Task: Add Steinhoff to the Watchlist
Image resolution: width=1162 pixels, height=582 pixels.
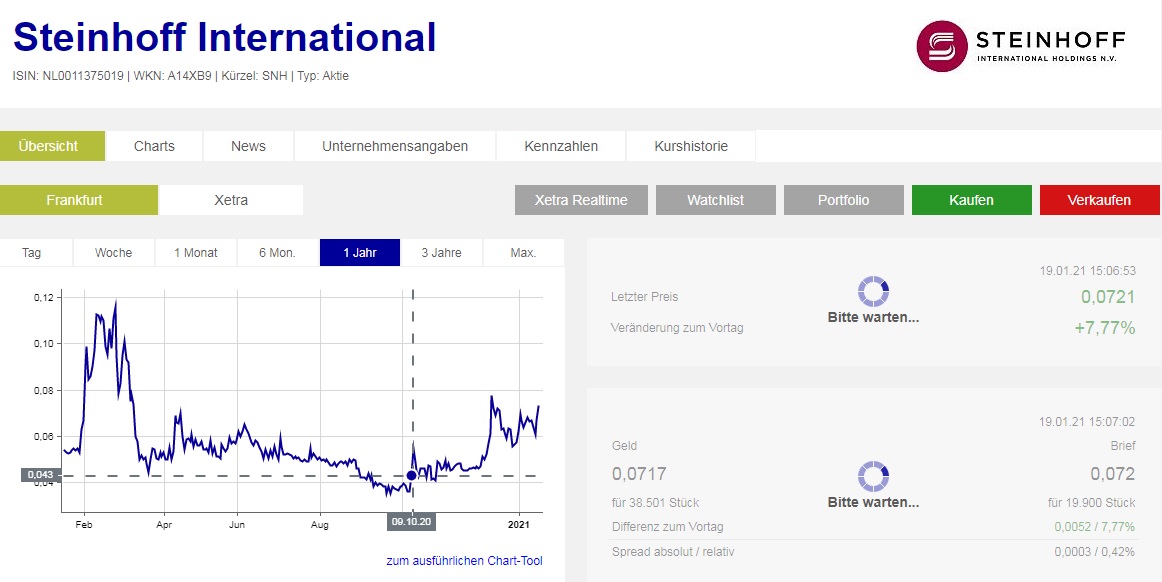Action: pos(715,200)
